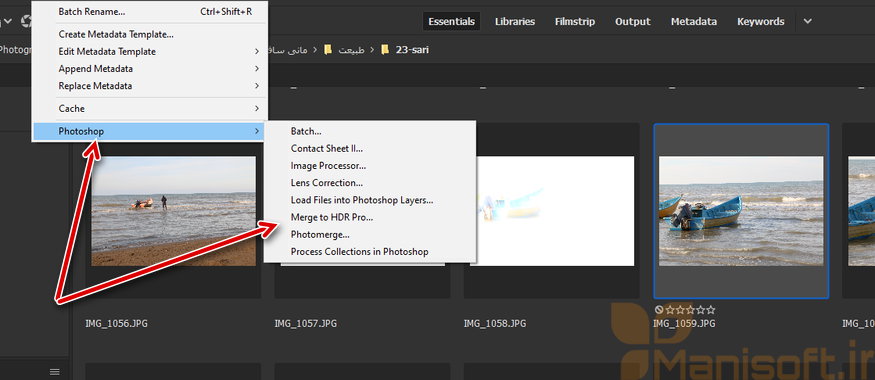
Task: Open Edit Metadata Template submenu
Action: 150,51
